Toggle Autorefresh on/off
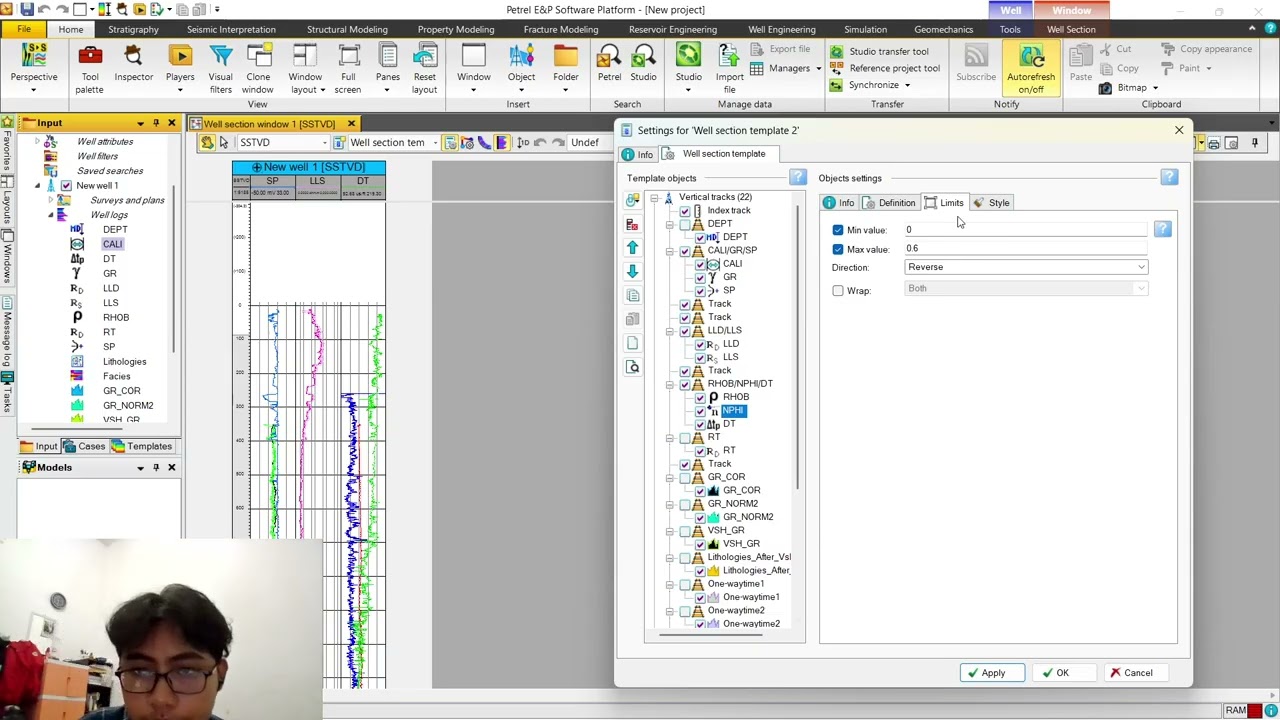The image size is (1280, 720). [x=1030, y=69]
